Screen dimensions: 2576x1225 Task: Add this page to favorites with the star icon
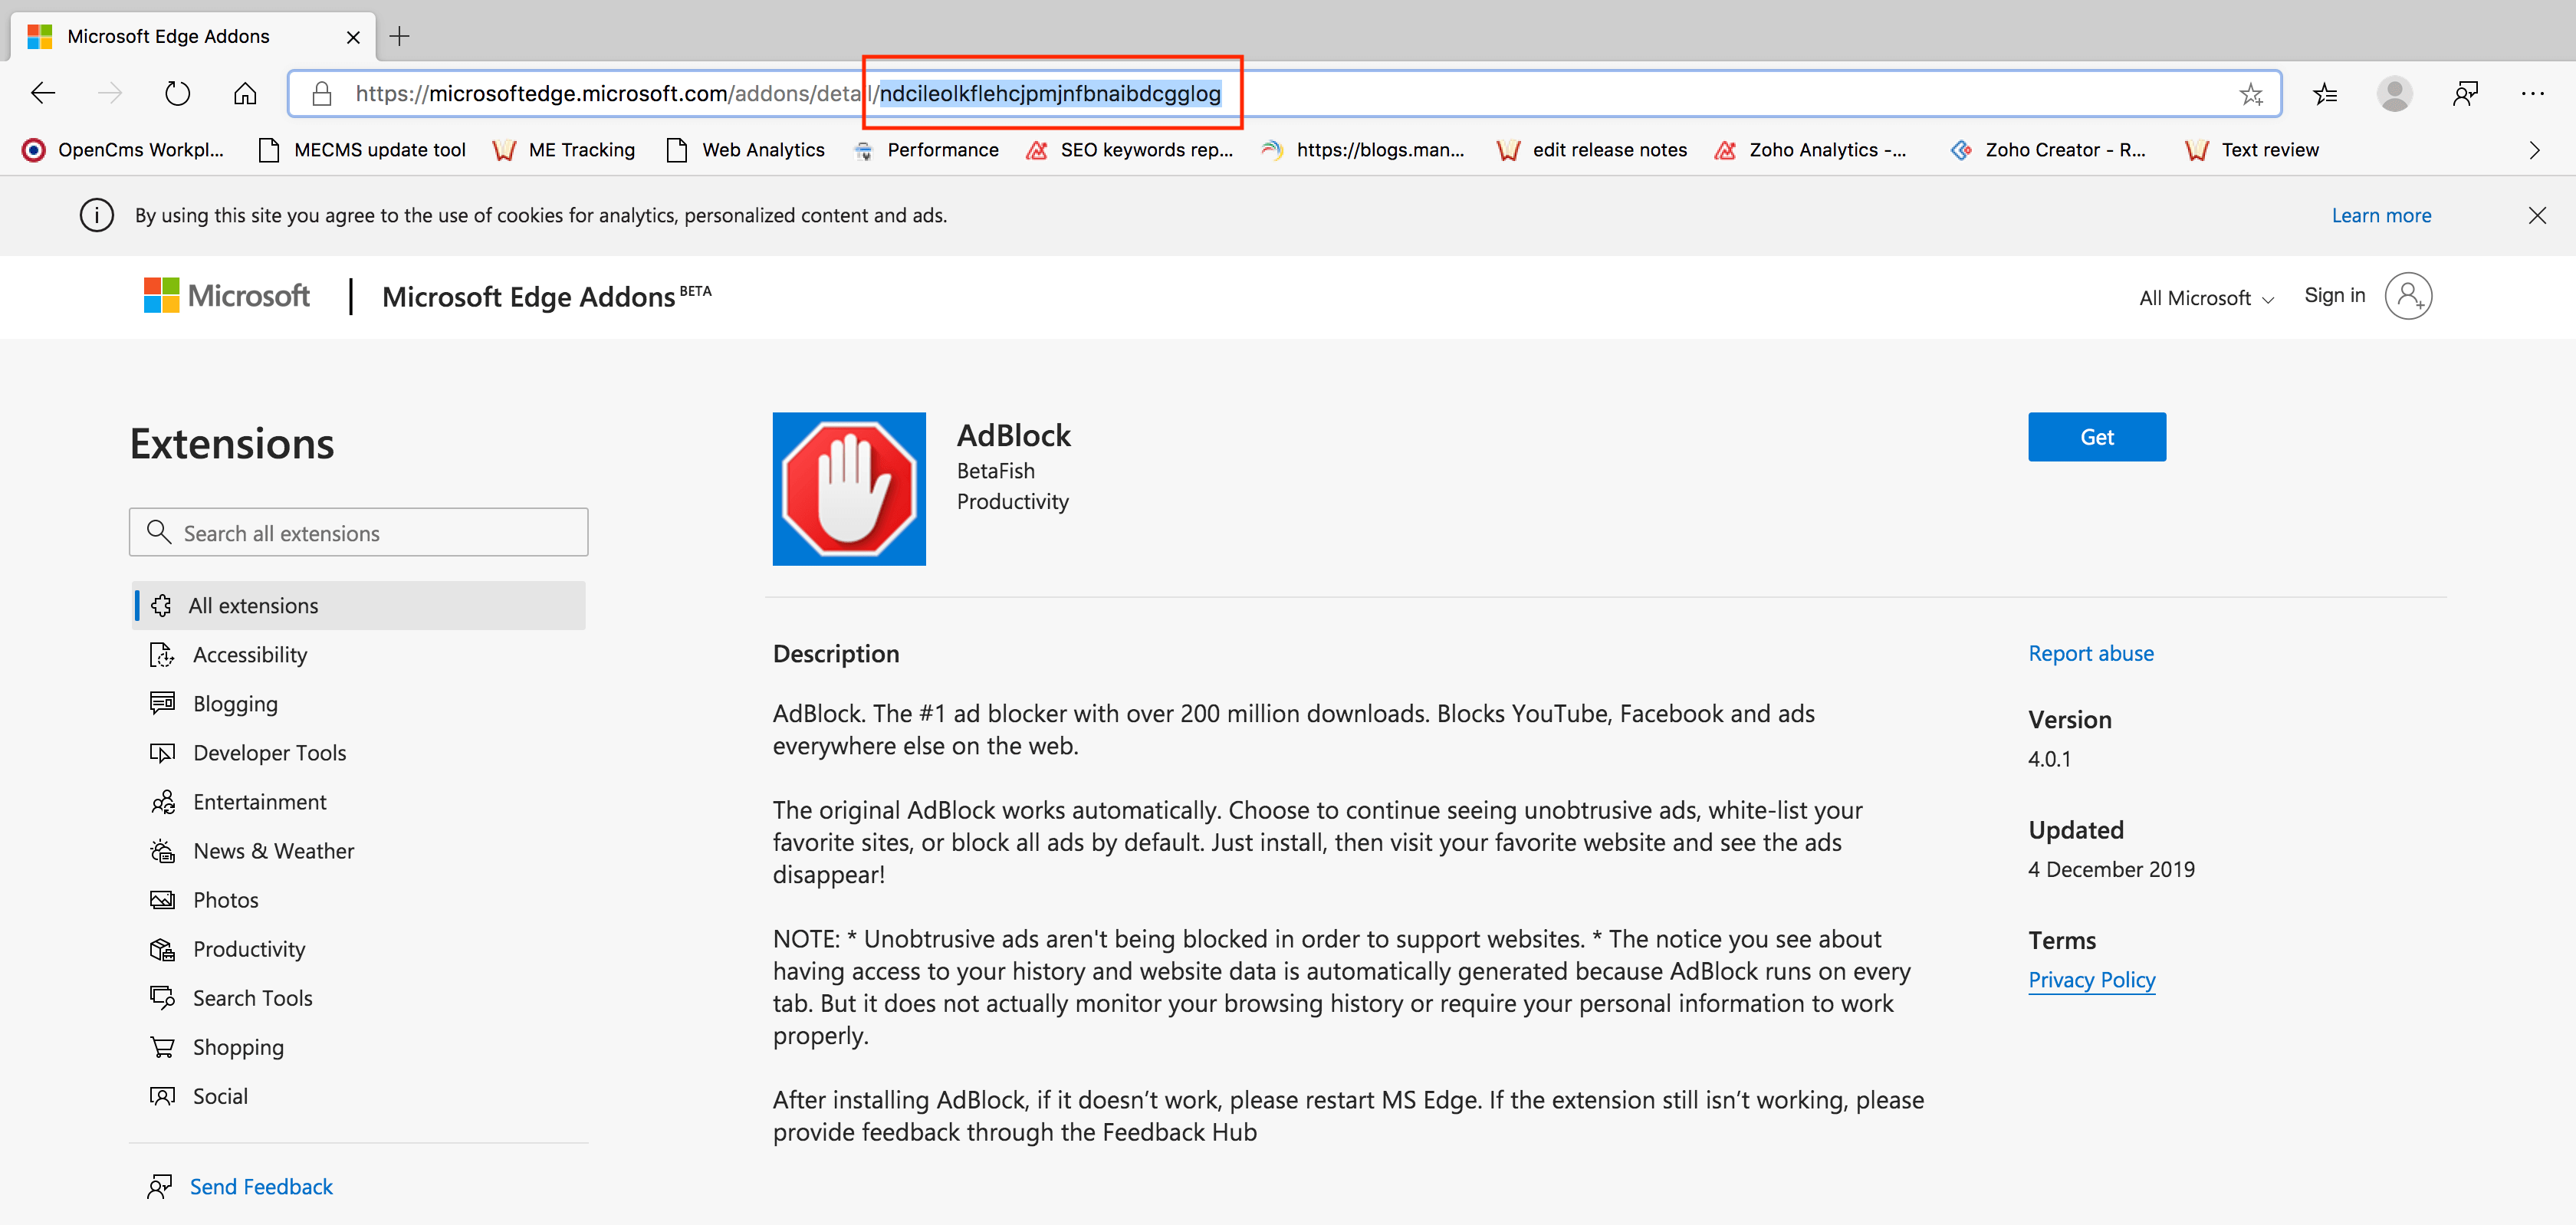[x=2250, y=94]
